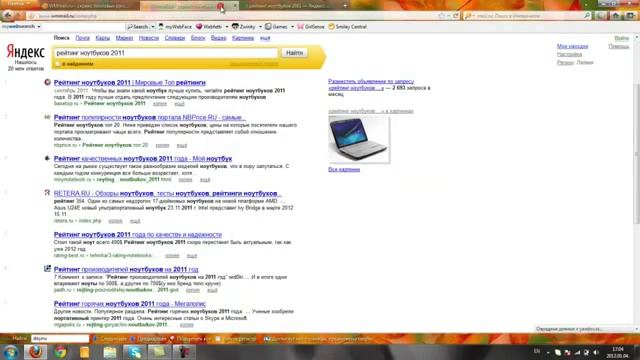Click the browser back arrow button

[x=7, y=16]
